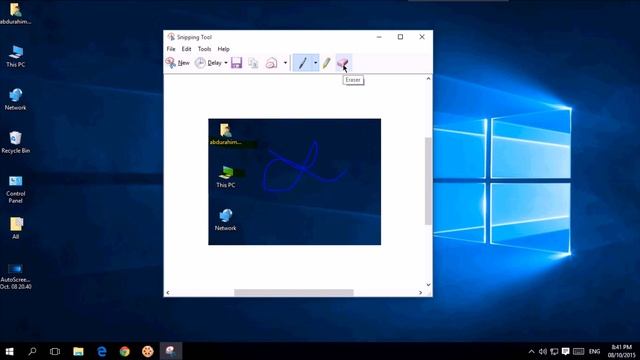Select This PC desktop icon
The height and width of the screenshot is (360, 640).
16,56
